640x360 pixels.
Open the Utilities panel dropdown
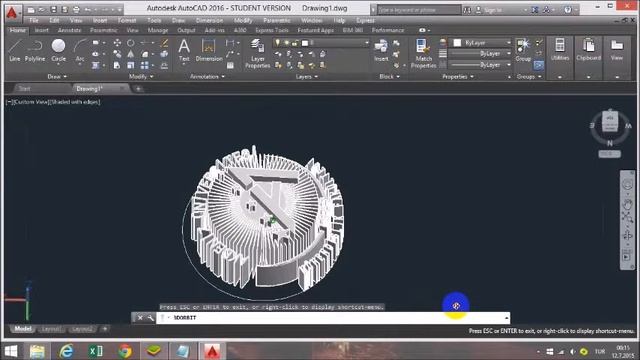[x=560, y=77]
